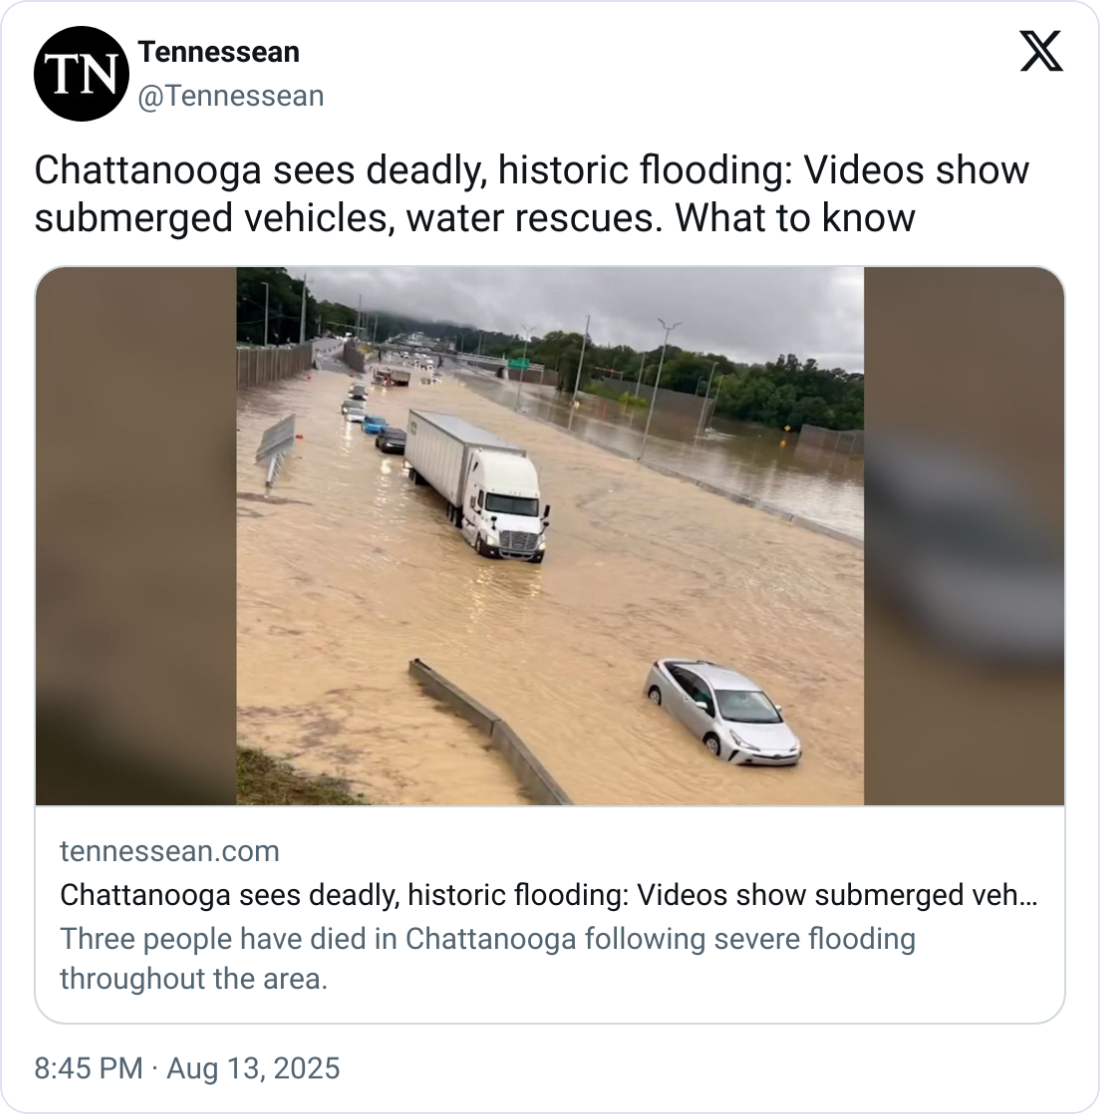Click the card description about three deaths
This screenshot has width=1100, height=1114.
pyautogui.click(x=487, y=958)
